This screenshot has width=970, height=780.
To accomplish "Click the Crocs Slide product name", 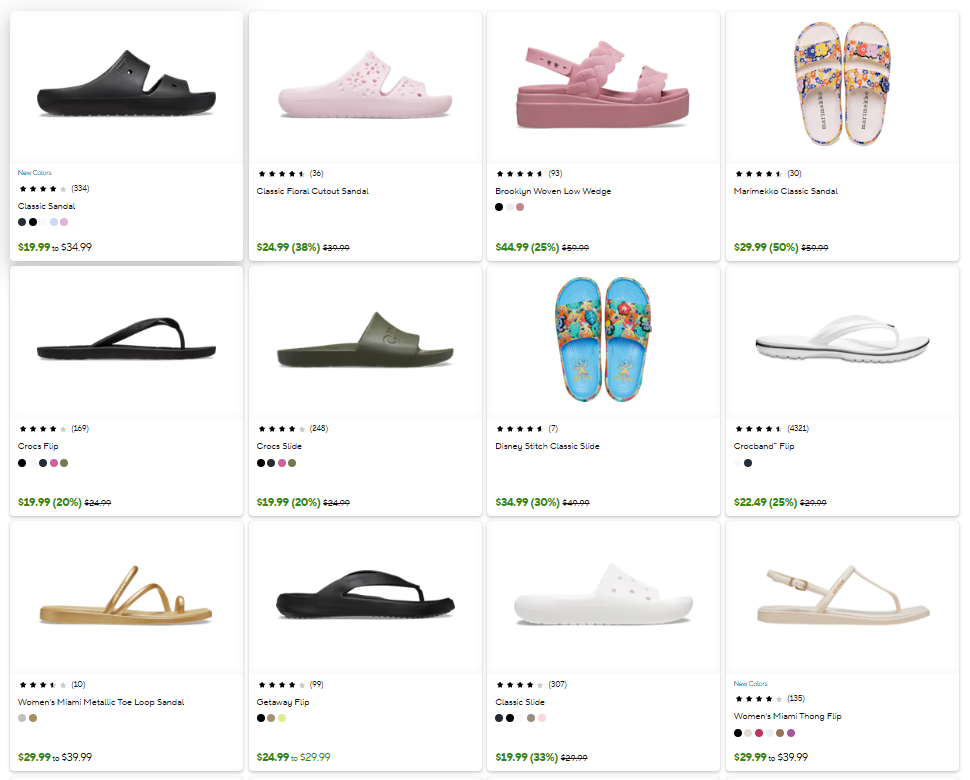I will [279, 446].
